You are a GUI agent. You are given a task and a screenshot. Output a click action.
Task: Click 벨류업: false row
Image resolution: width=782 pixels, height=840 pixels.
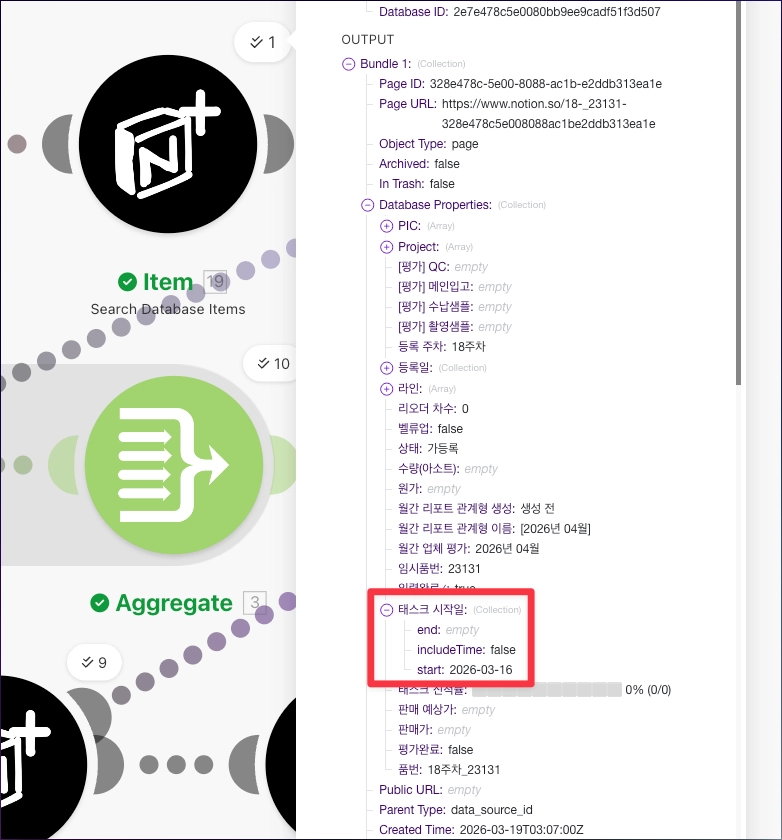pyautogui.click(x=430, y=429)
